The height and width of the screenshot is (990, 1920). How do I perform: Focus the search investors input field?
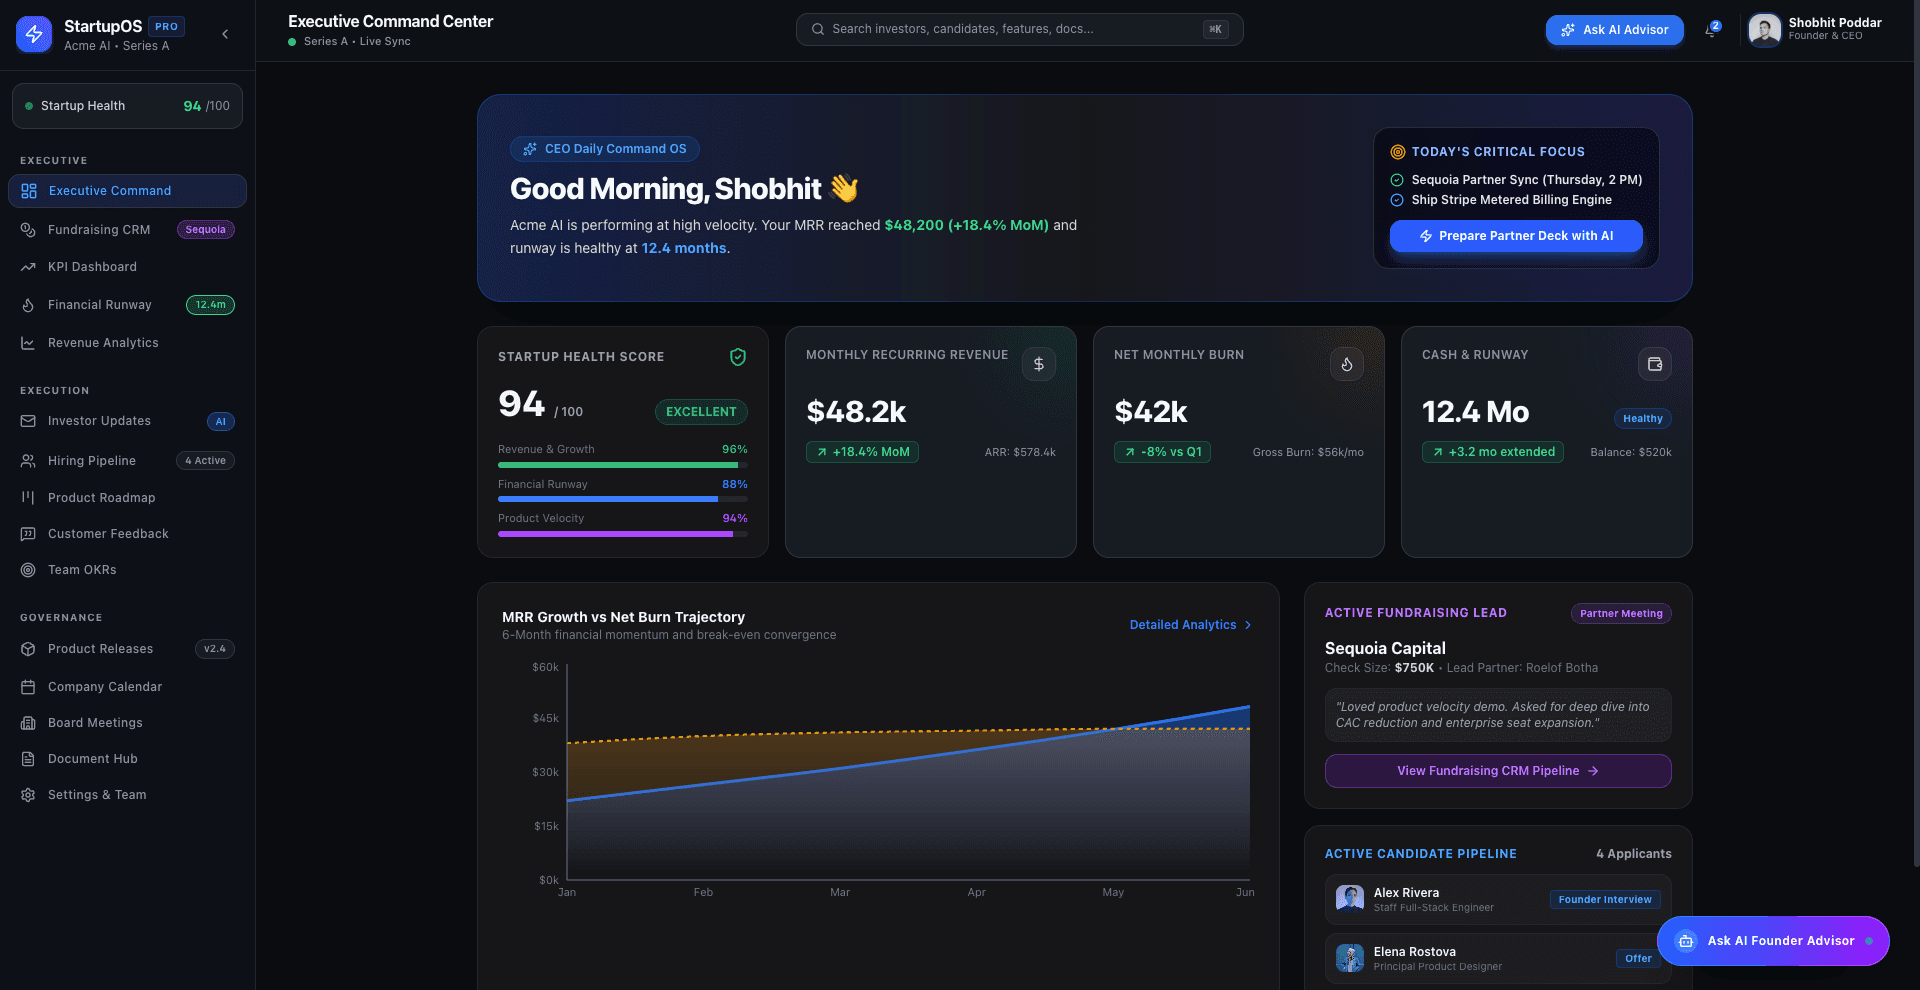point(1019,29)
